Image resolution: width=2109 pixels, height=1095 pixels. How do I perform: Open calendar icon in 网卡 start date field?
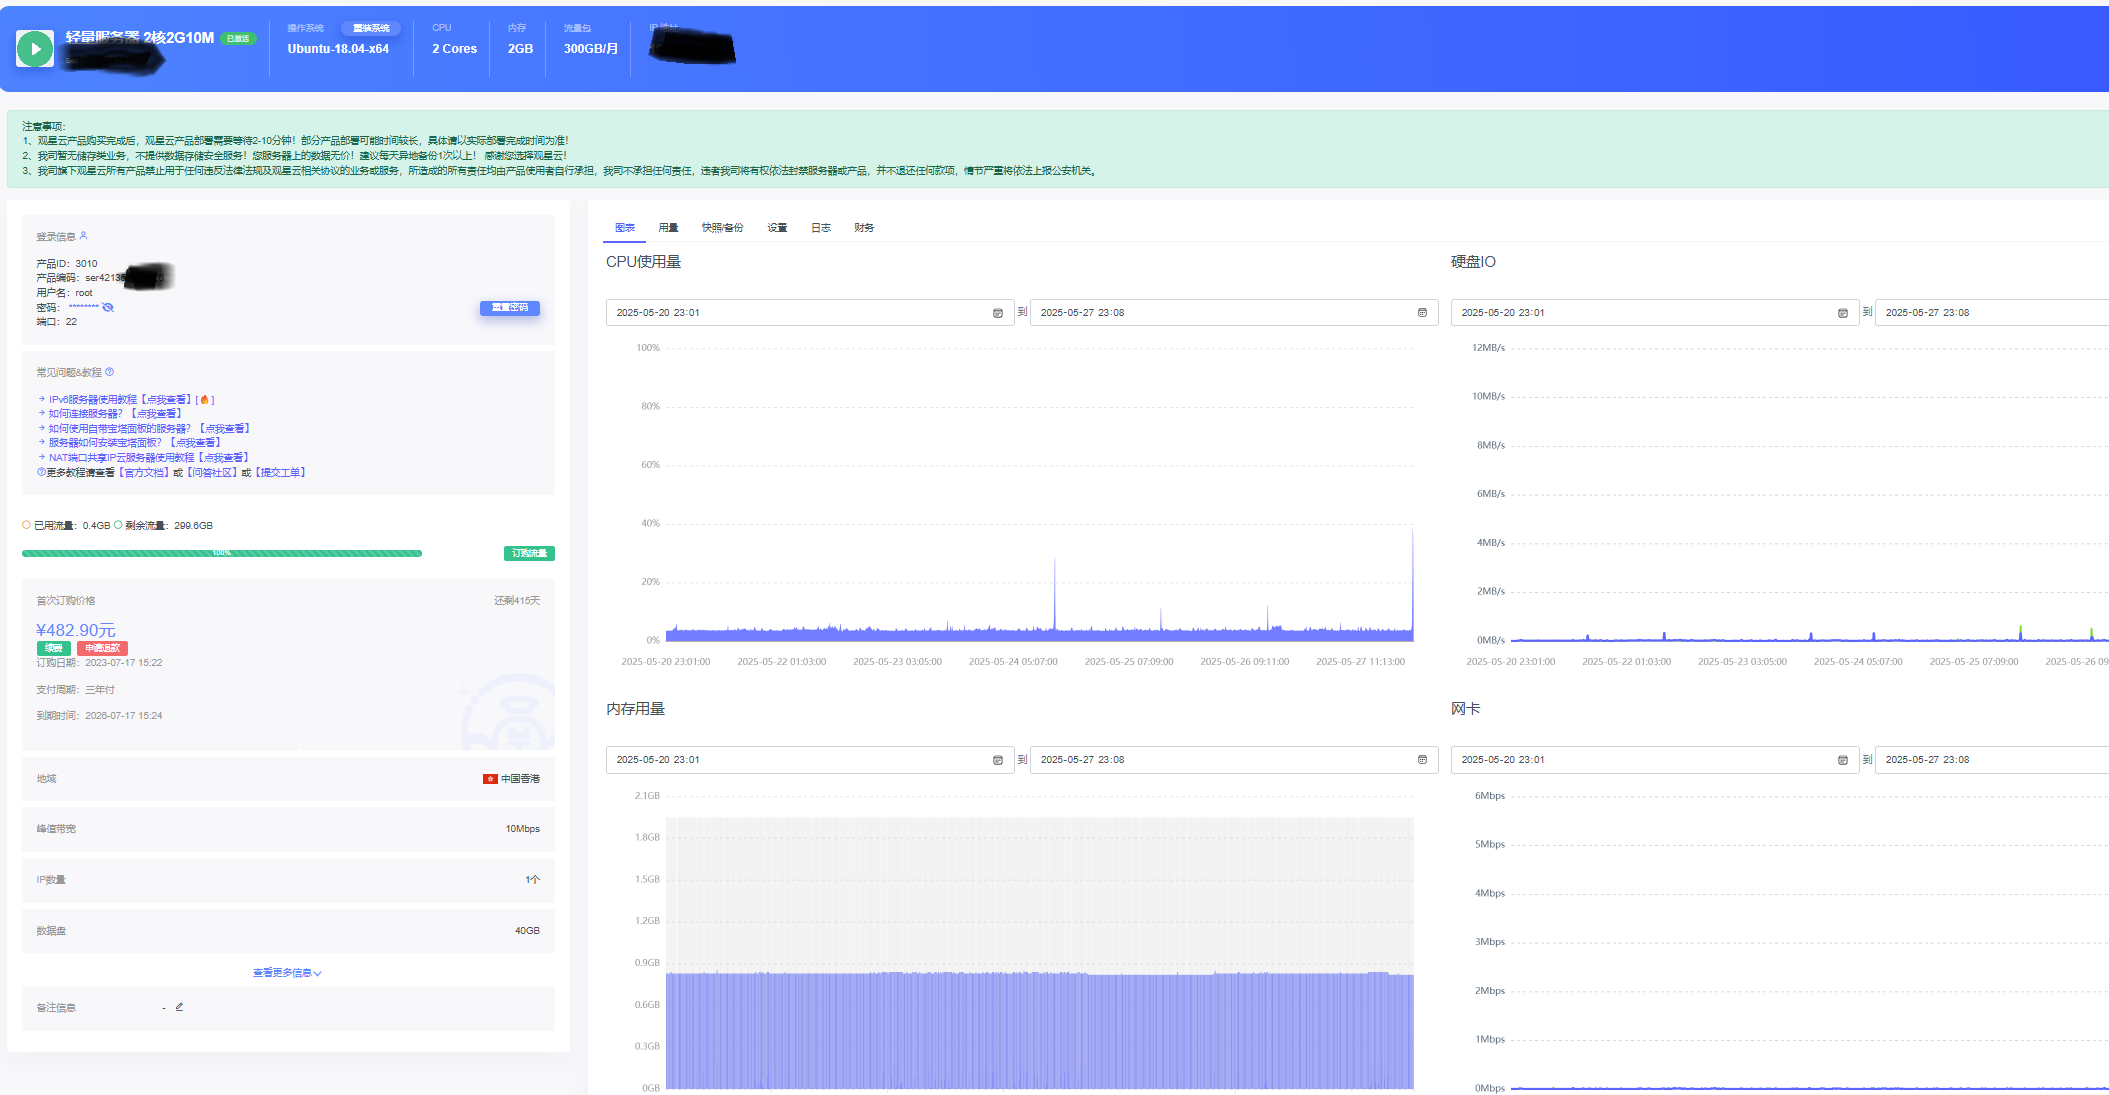pyautogui.click(x=1842, y=760)
